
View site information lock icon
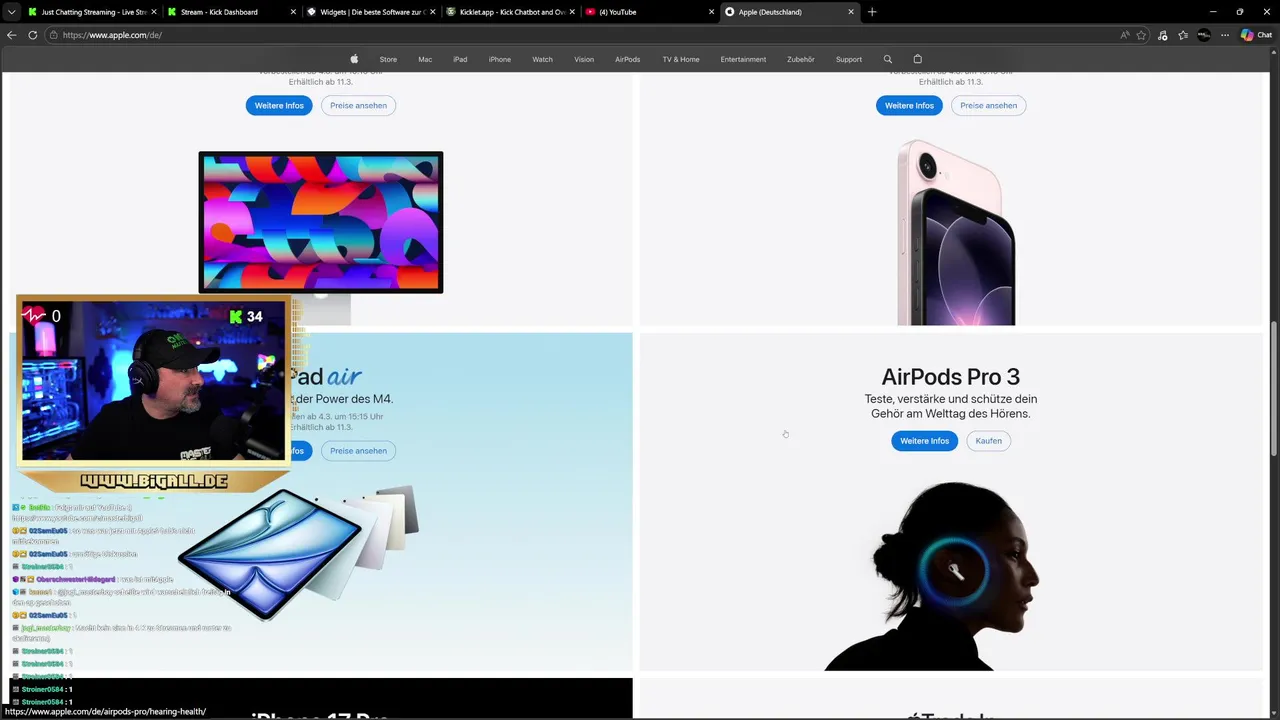point(53,35)
